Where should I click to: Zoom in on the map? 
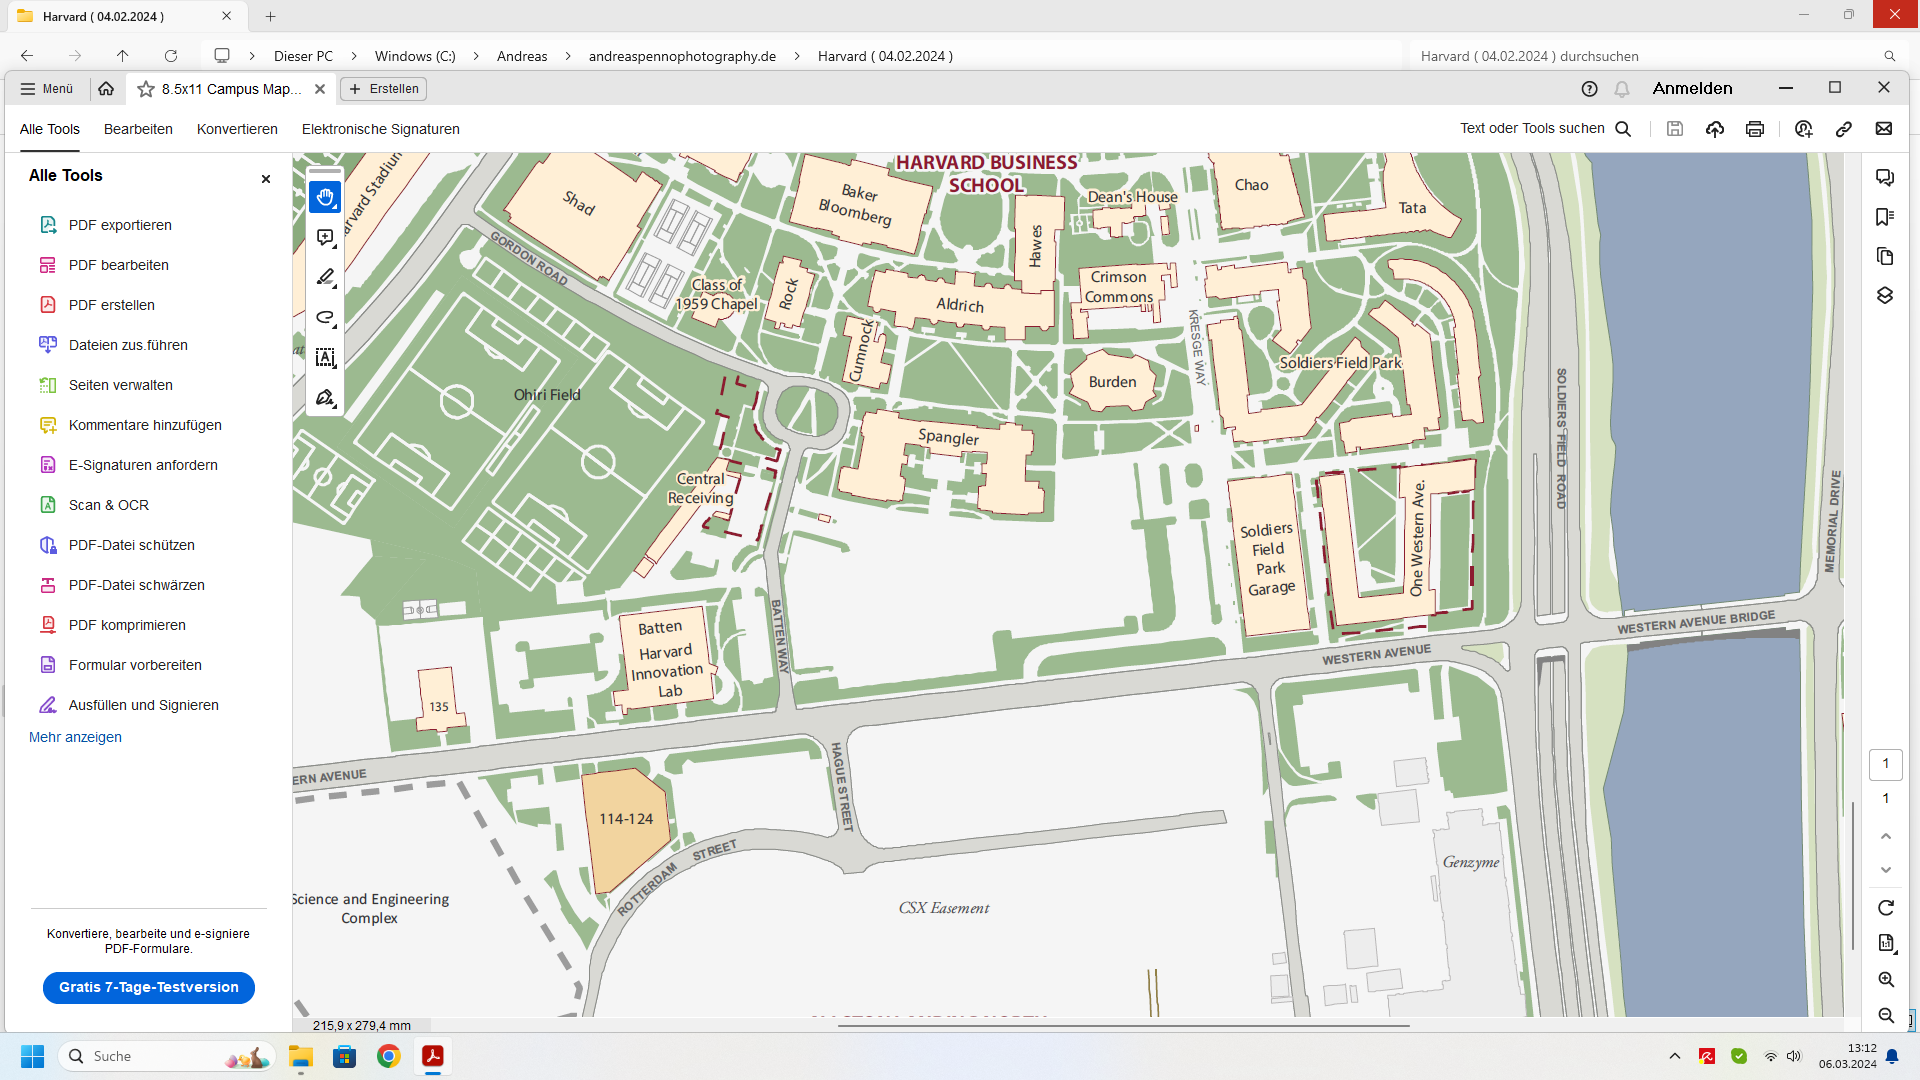coord(1886,980)
